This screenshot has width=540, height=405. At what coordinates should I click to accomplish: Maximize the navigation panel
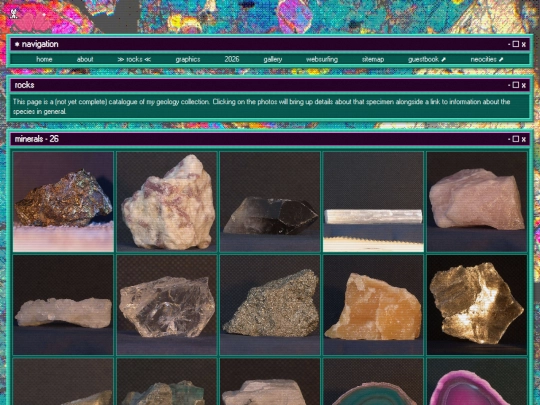tap(516, 44)
